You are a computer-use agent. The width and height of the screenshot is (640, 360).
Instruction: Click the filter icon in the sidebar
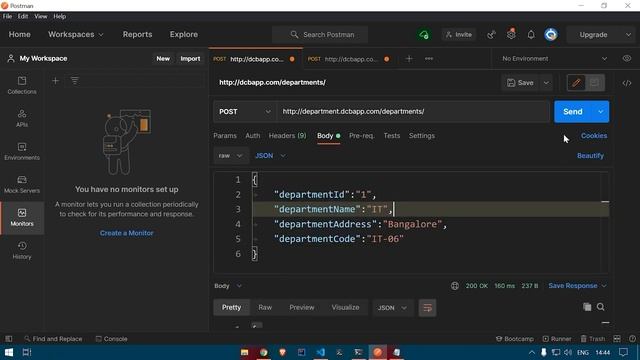75,81
